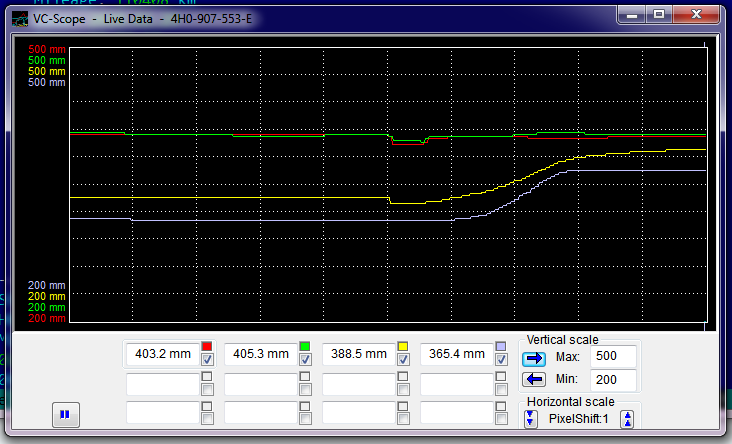
Task: Click the right arrow beside Max
Action: 534,358
